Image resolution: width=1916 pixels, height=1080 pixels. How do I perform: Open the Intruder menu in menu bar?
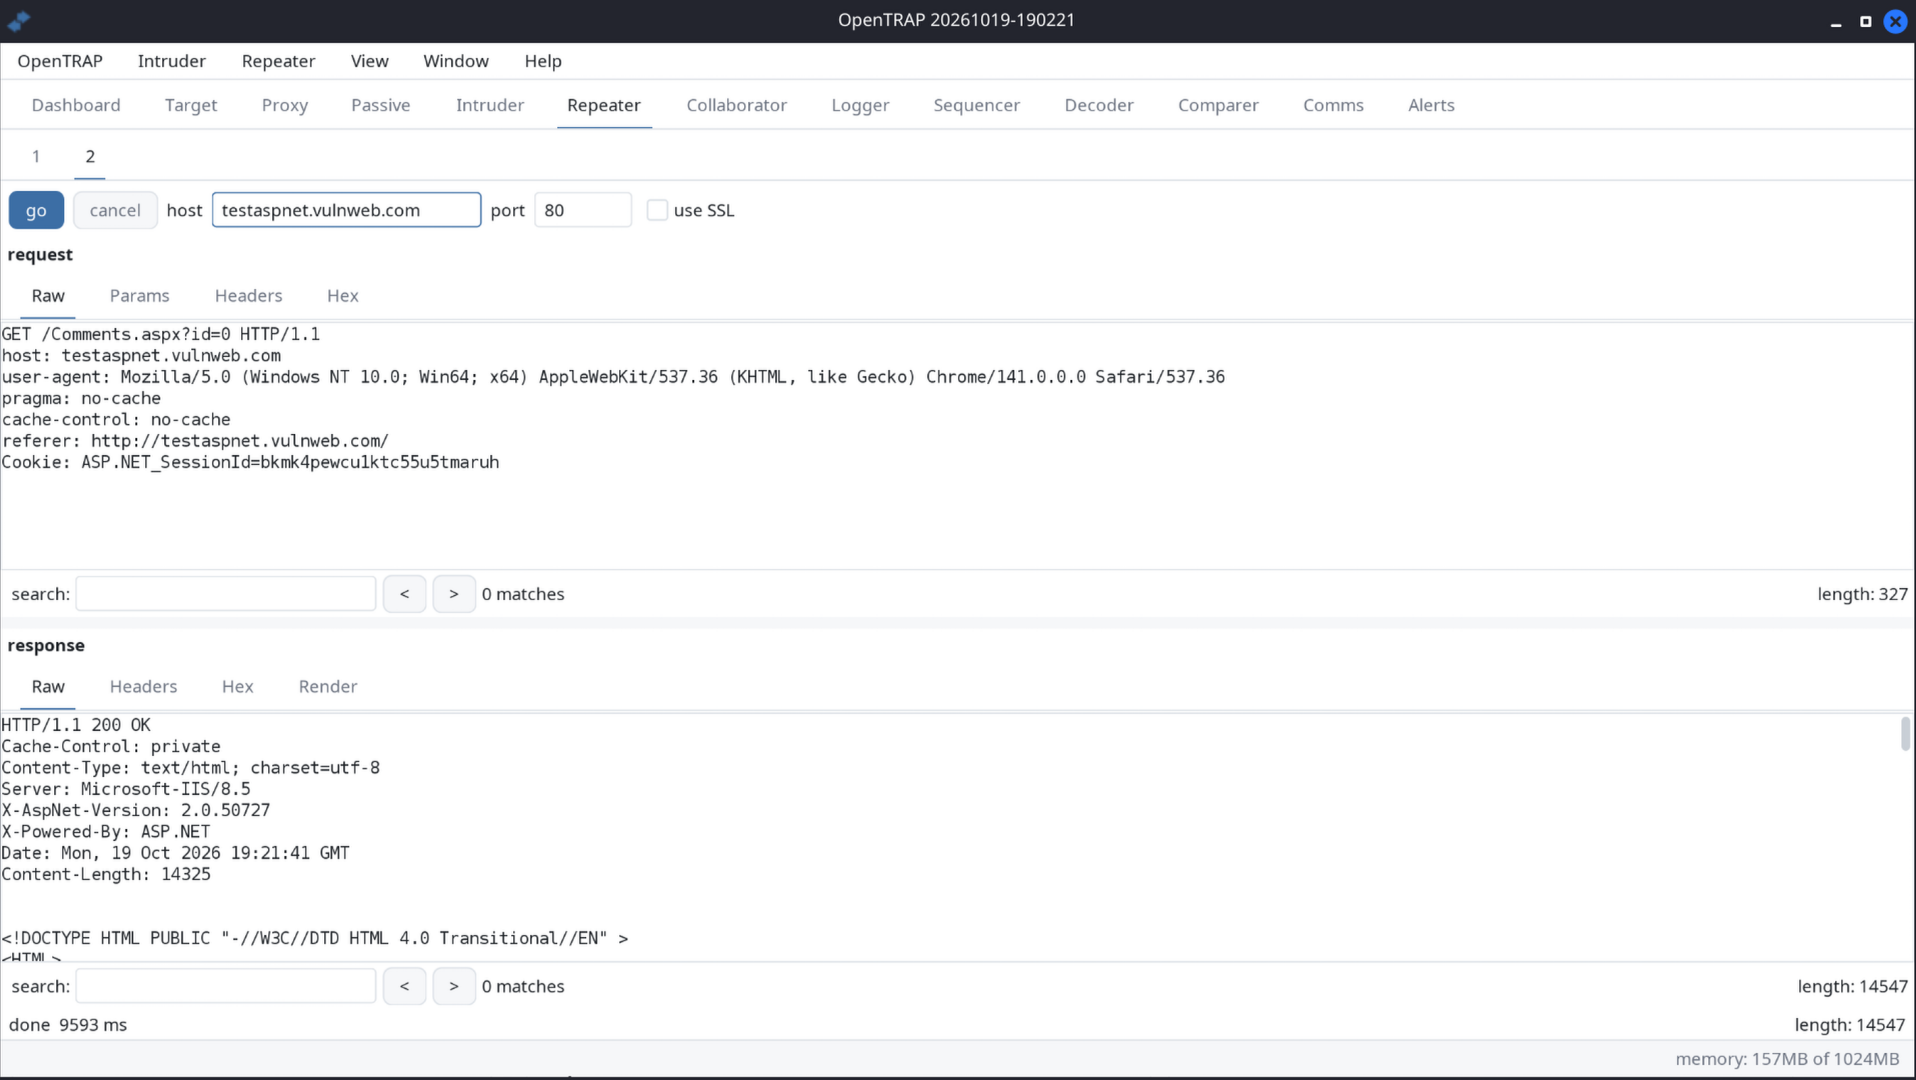coord(172,61)
